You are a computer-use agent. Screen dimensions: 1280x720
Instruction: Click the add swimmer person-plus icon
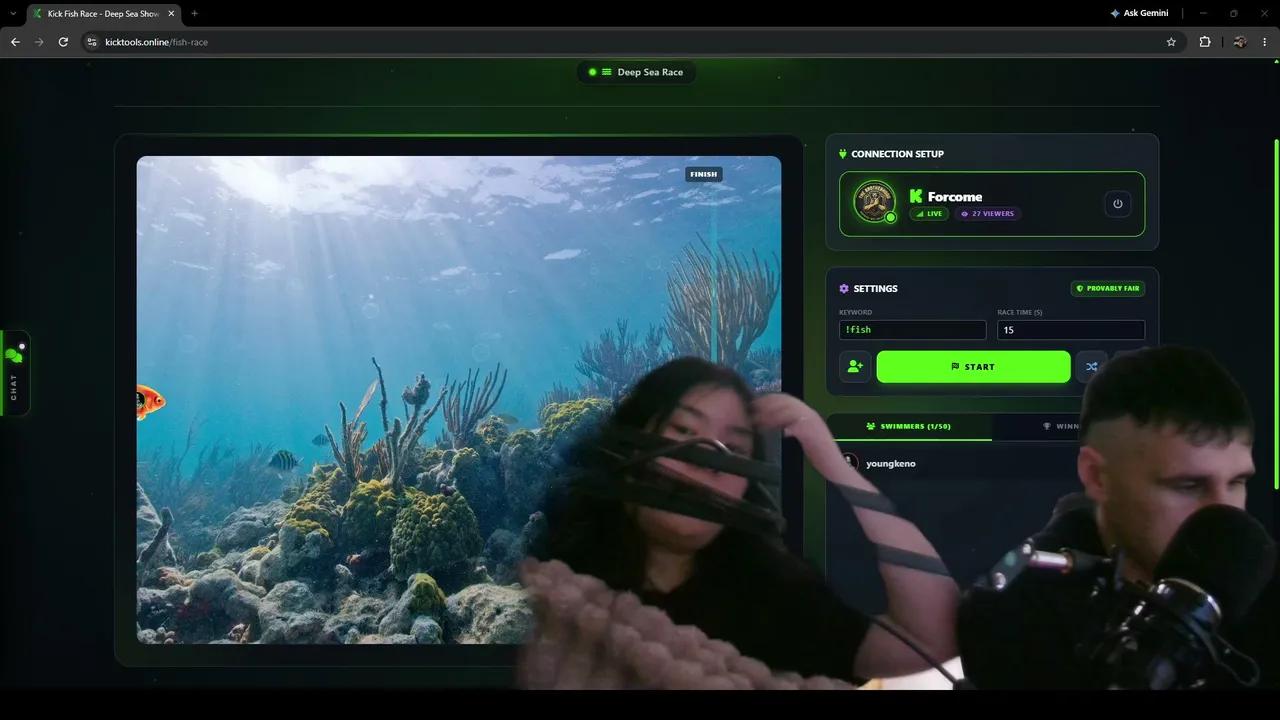click(855, 367)
